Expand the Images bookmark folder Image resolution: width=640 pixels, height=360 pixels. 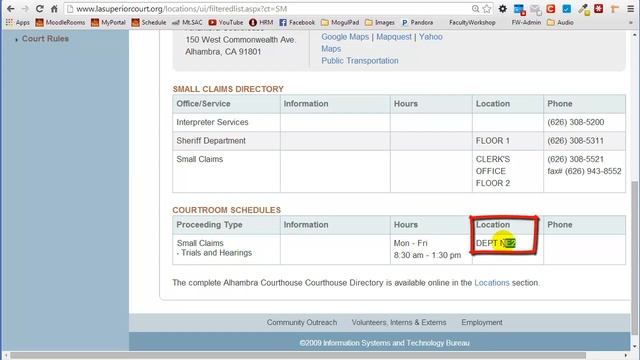pyautogui.click(x=380, y=22)
